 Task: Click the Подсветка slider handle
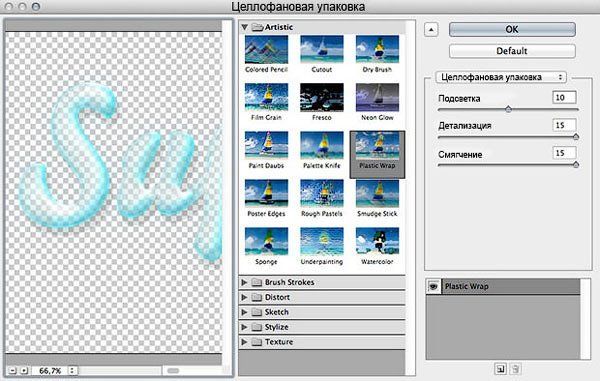click(508, 109)
